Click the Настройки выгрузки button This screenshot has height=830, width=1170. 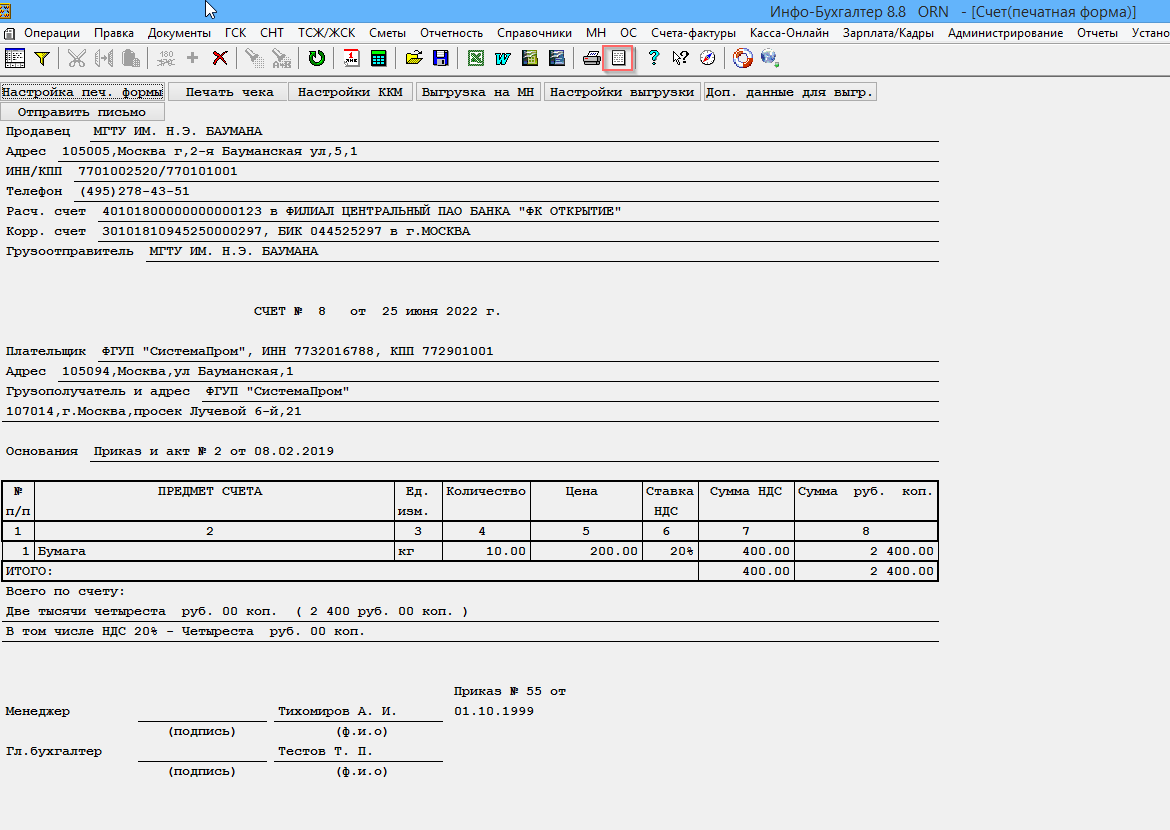(x=622, y=92)
